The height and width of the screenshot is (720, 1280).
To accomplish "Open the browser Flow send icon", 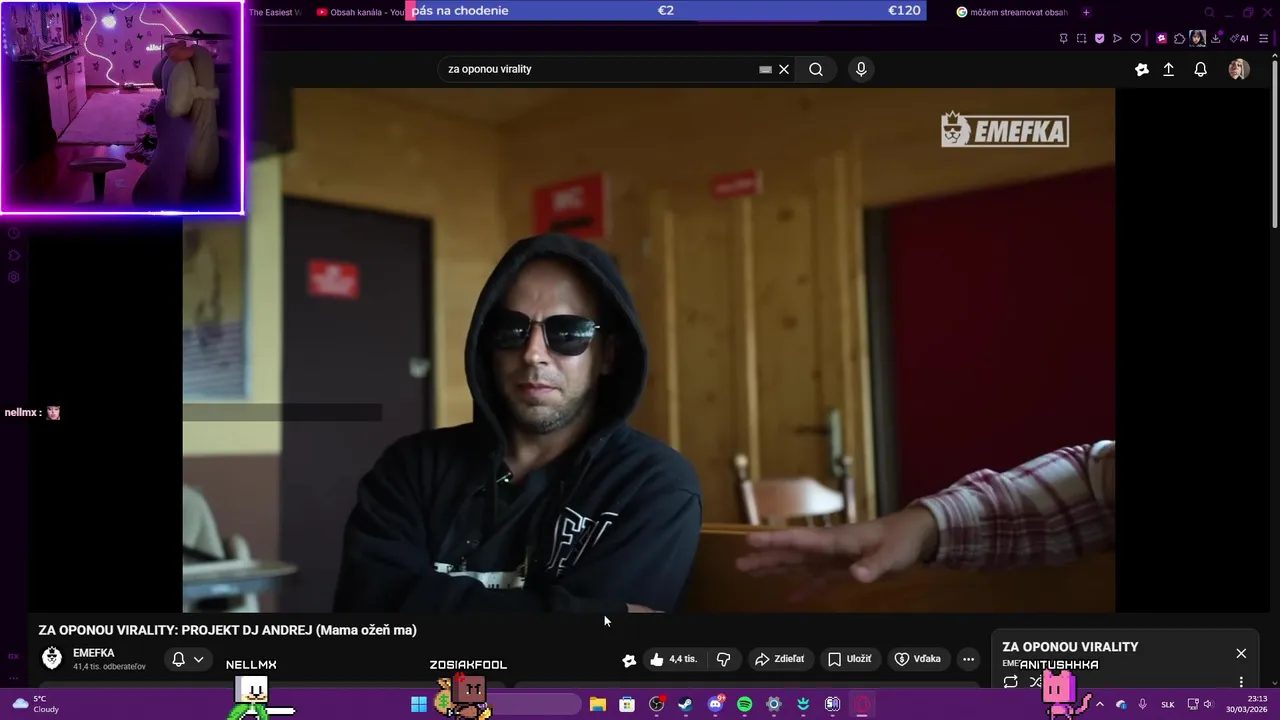I will 1117,38.
